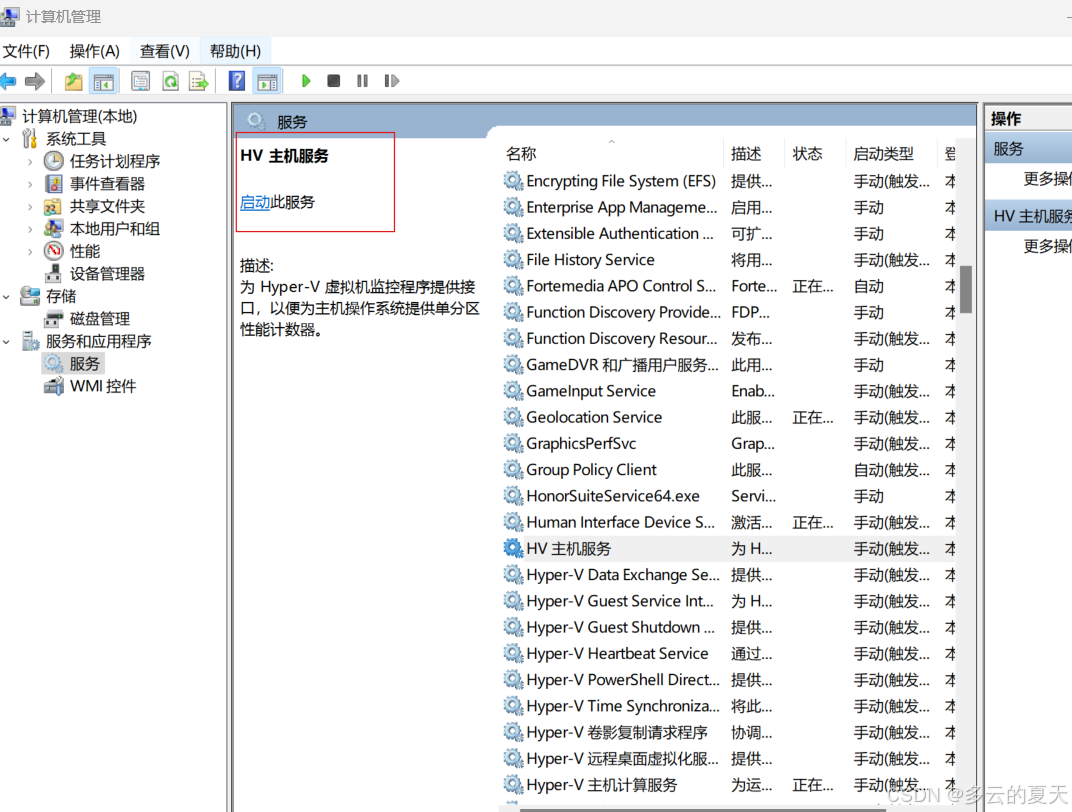Screen dimensions: 1072x812
Task: Open the 查看(V) menu
Action: (x=164, y=50)
